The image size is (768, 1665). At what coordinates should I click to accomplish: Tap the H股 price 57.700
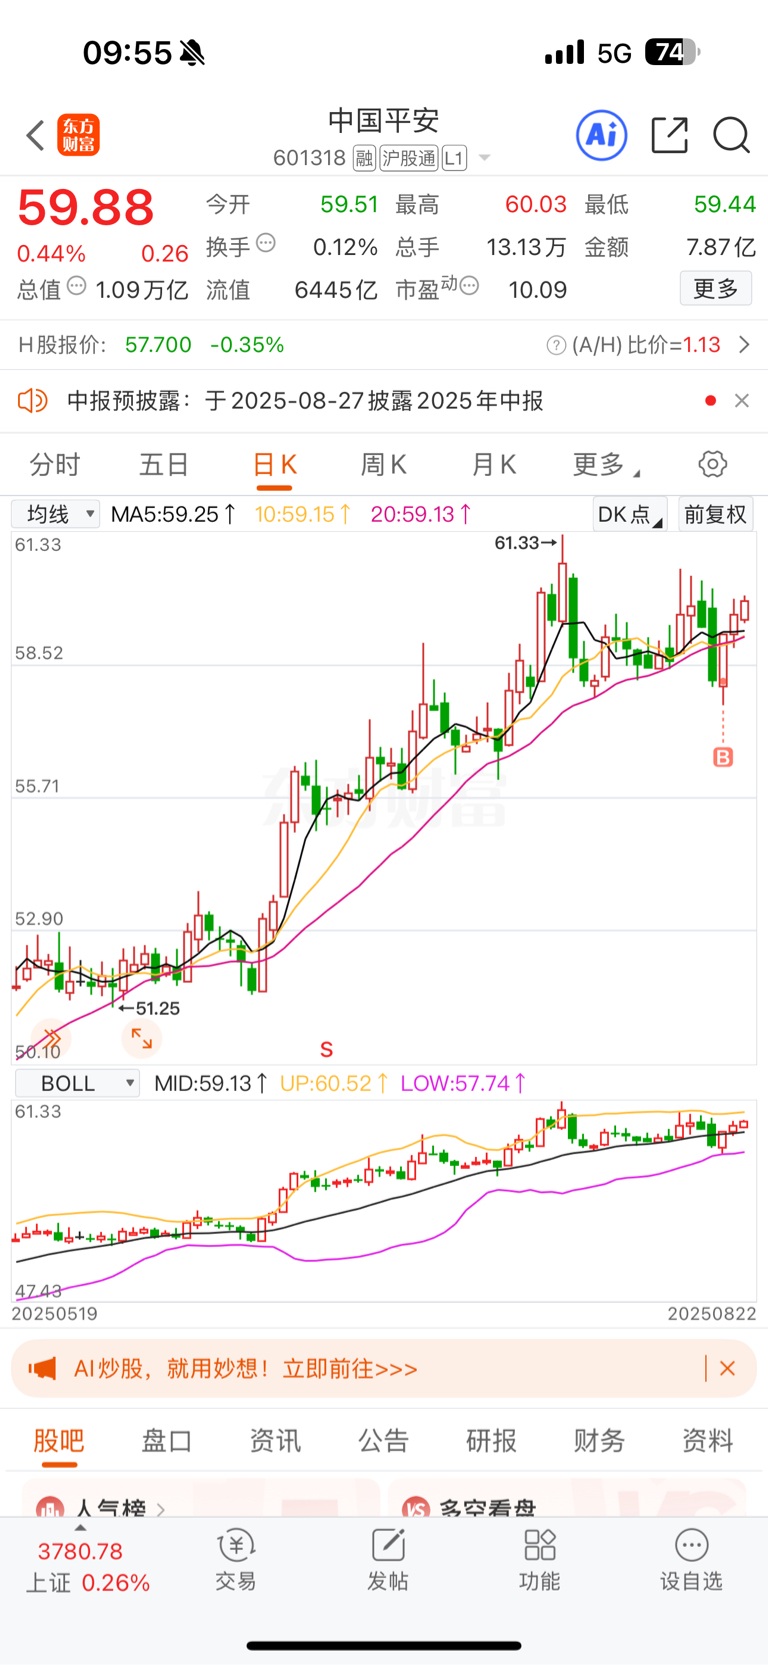[x=158, y=345]
